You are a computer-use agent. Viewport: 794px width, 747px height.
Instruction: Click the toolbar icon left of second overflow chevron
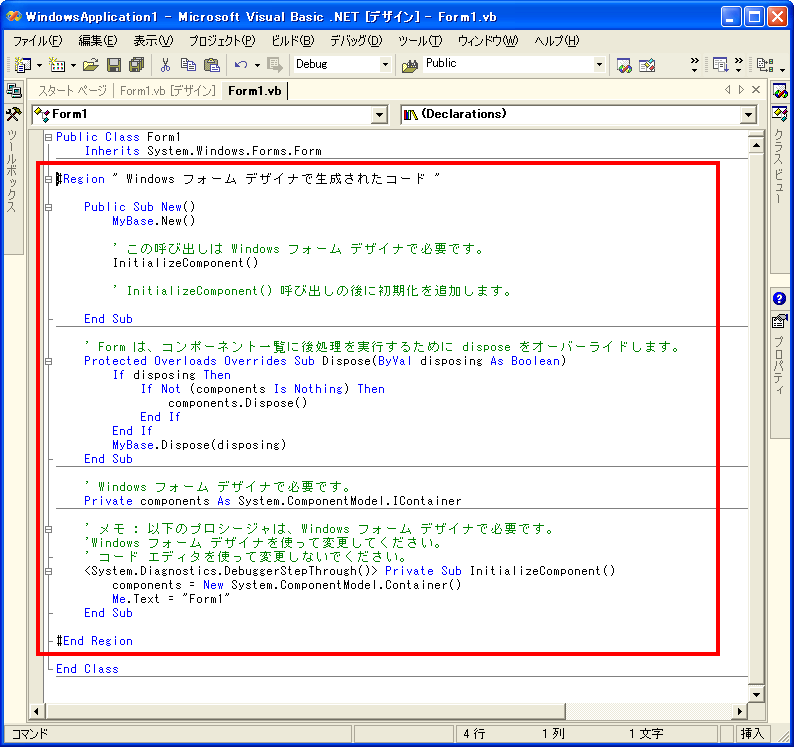click(720, 64)
